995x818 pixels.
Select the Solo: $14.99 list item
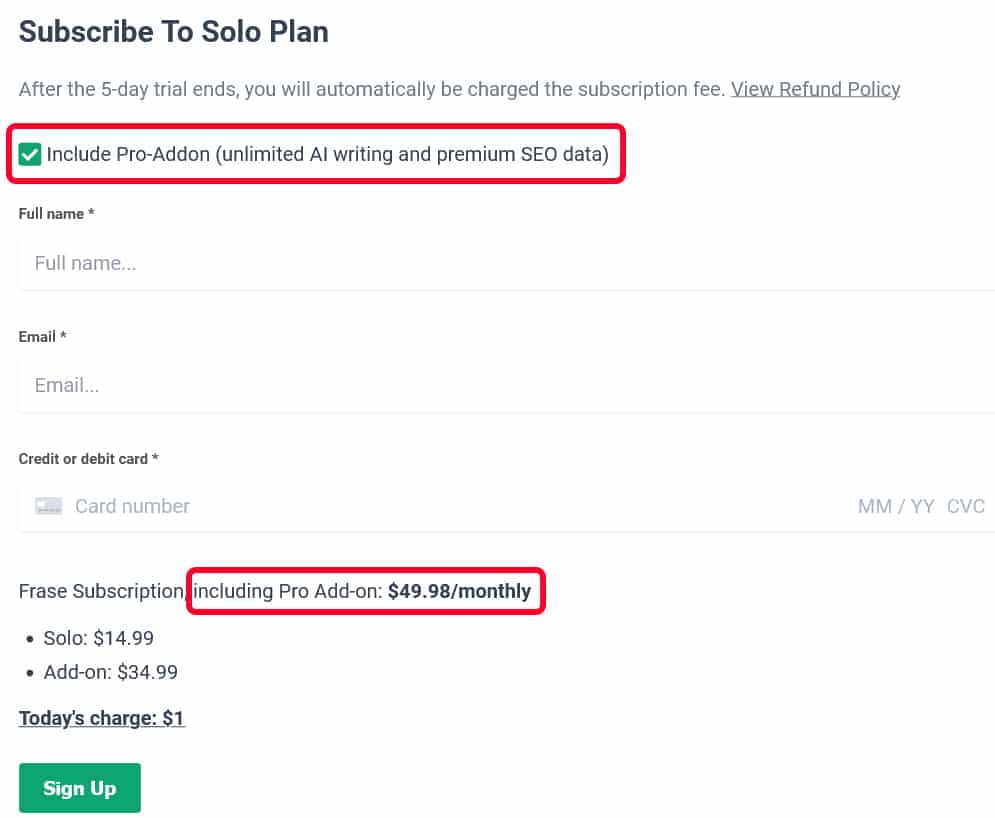(98, 638)
